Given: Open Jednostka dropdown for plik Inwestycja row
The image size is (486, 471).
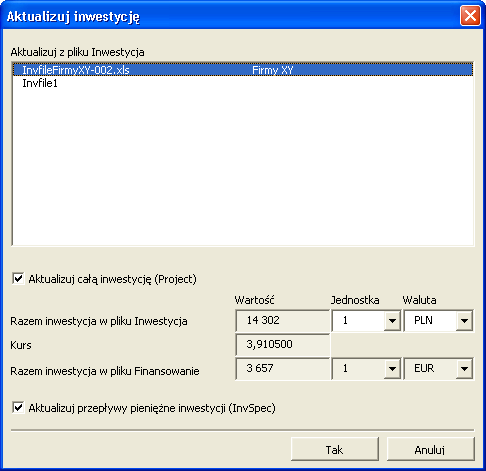Looking at the screenshot, I should pyautogui.click(x=392, y=321).
